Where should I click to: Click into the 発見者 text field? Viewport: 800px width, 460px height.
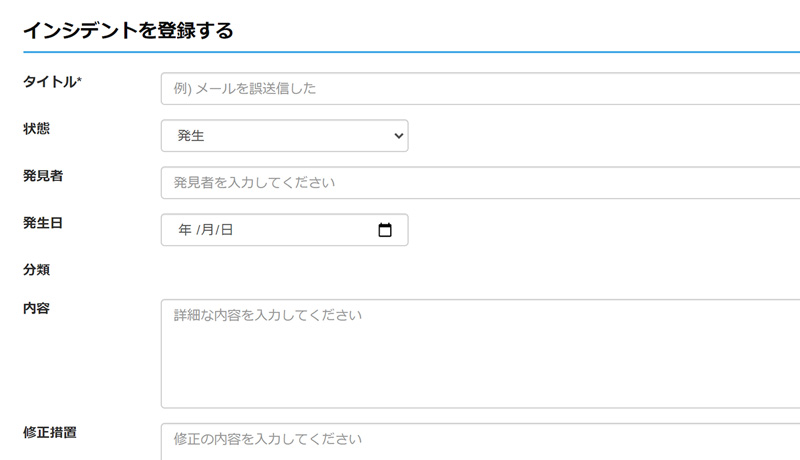480,183
